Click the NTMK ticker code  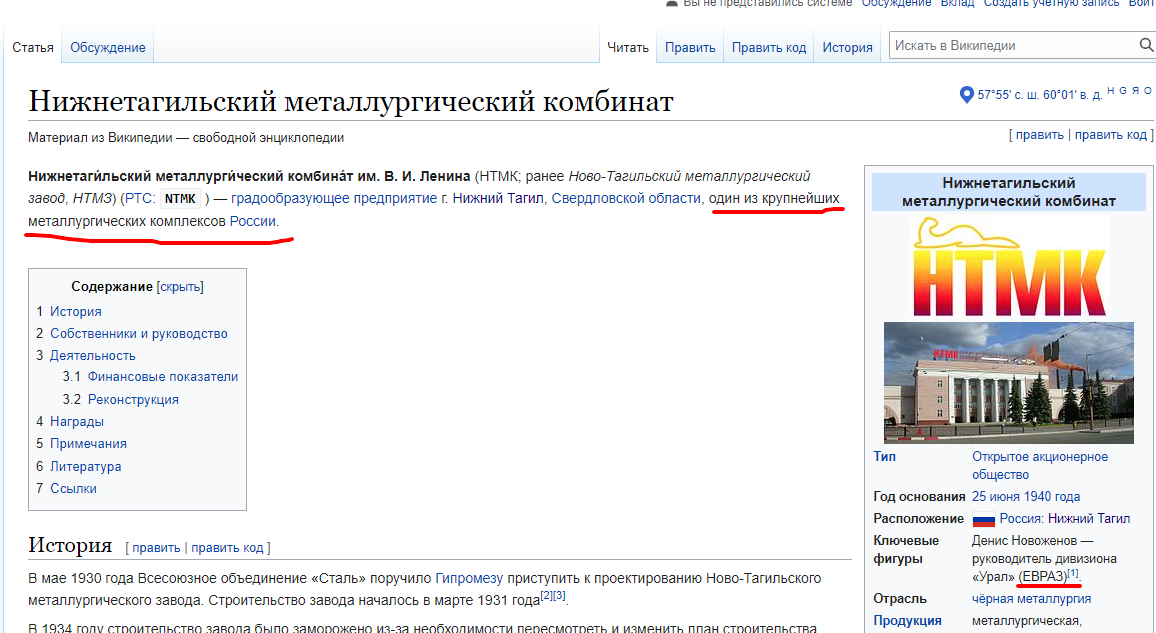(180, 199)
